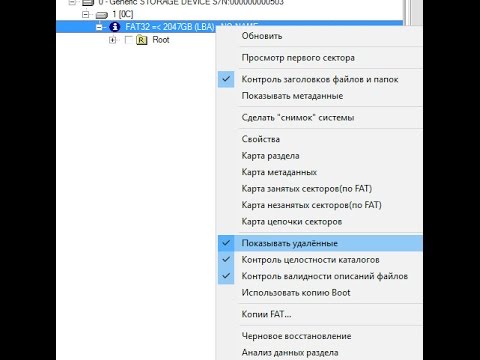
Task: Toggle Контроль целостности каталогов
Action: click(x=320, y=260)
